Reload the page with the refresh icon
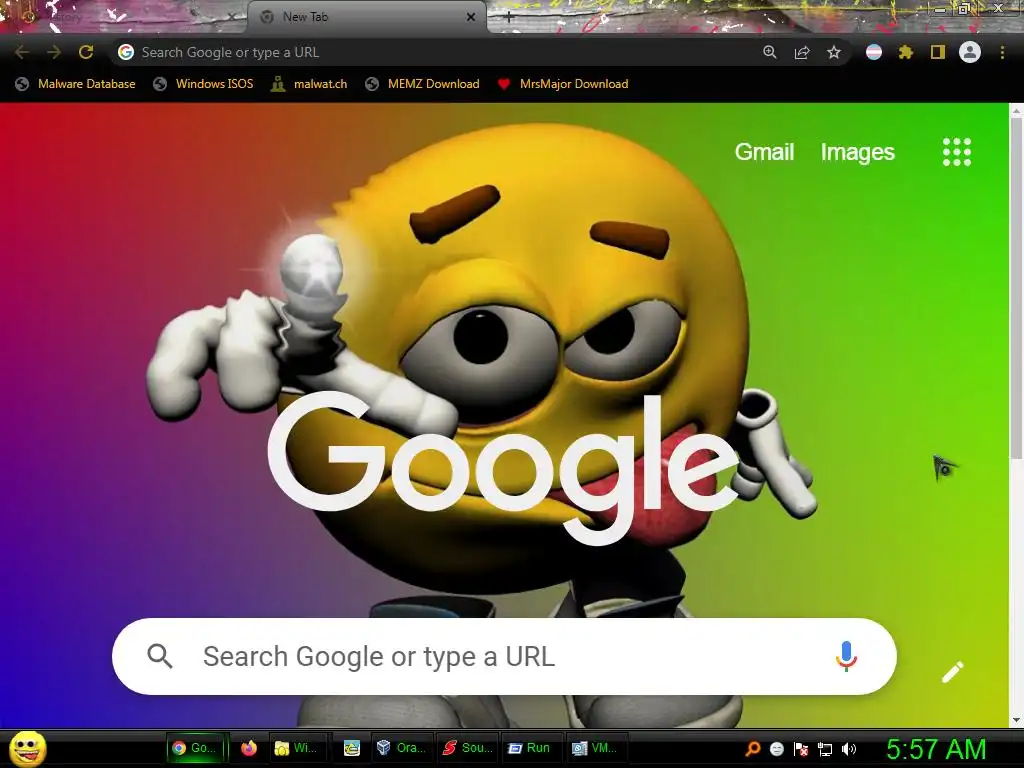 pyautogui.click(x=86, y=52)
